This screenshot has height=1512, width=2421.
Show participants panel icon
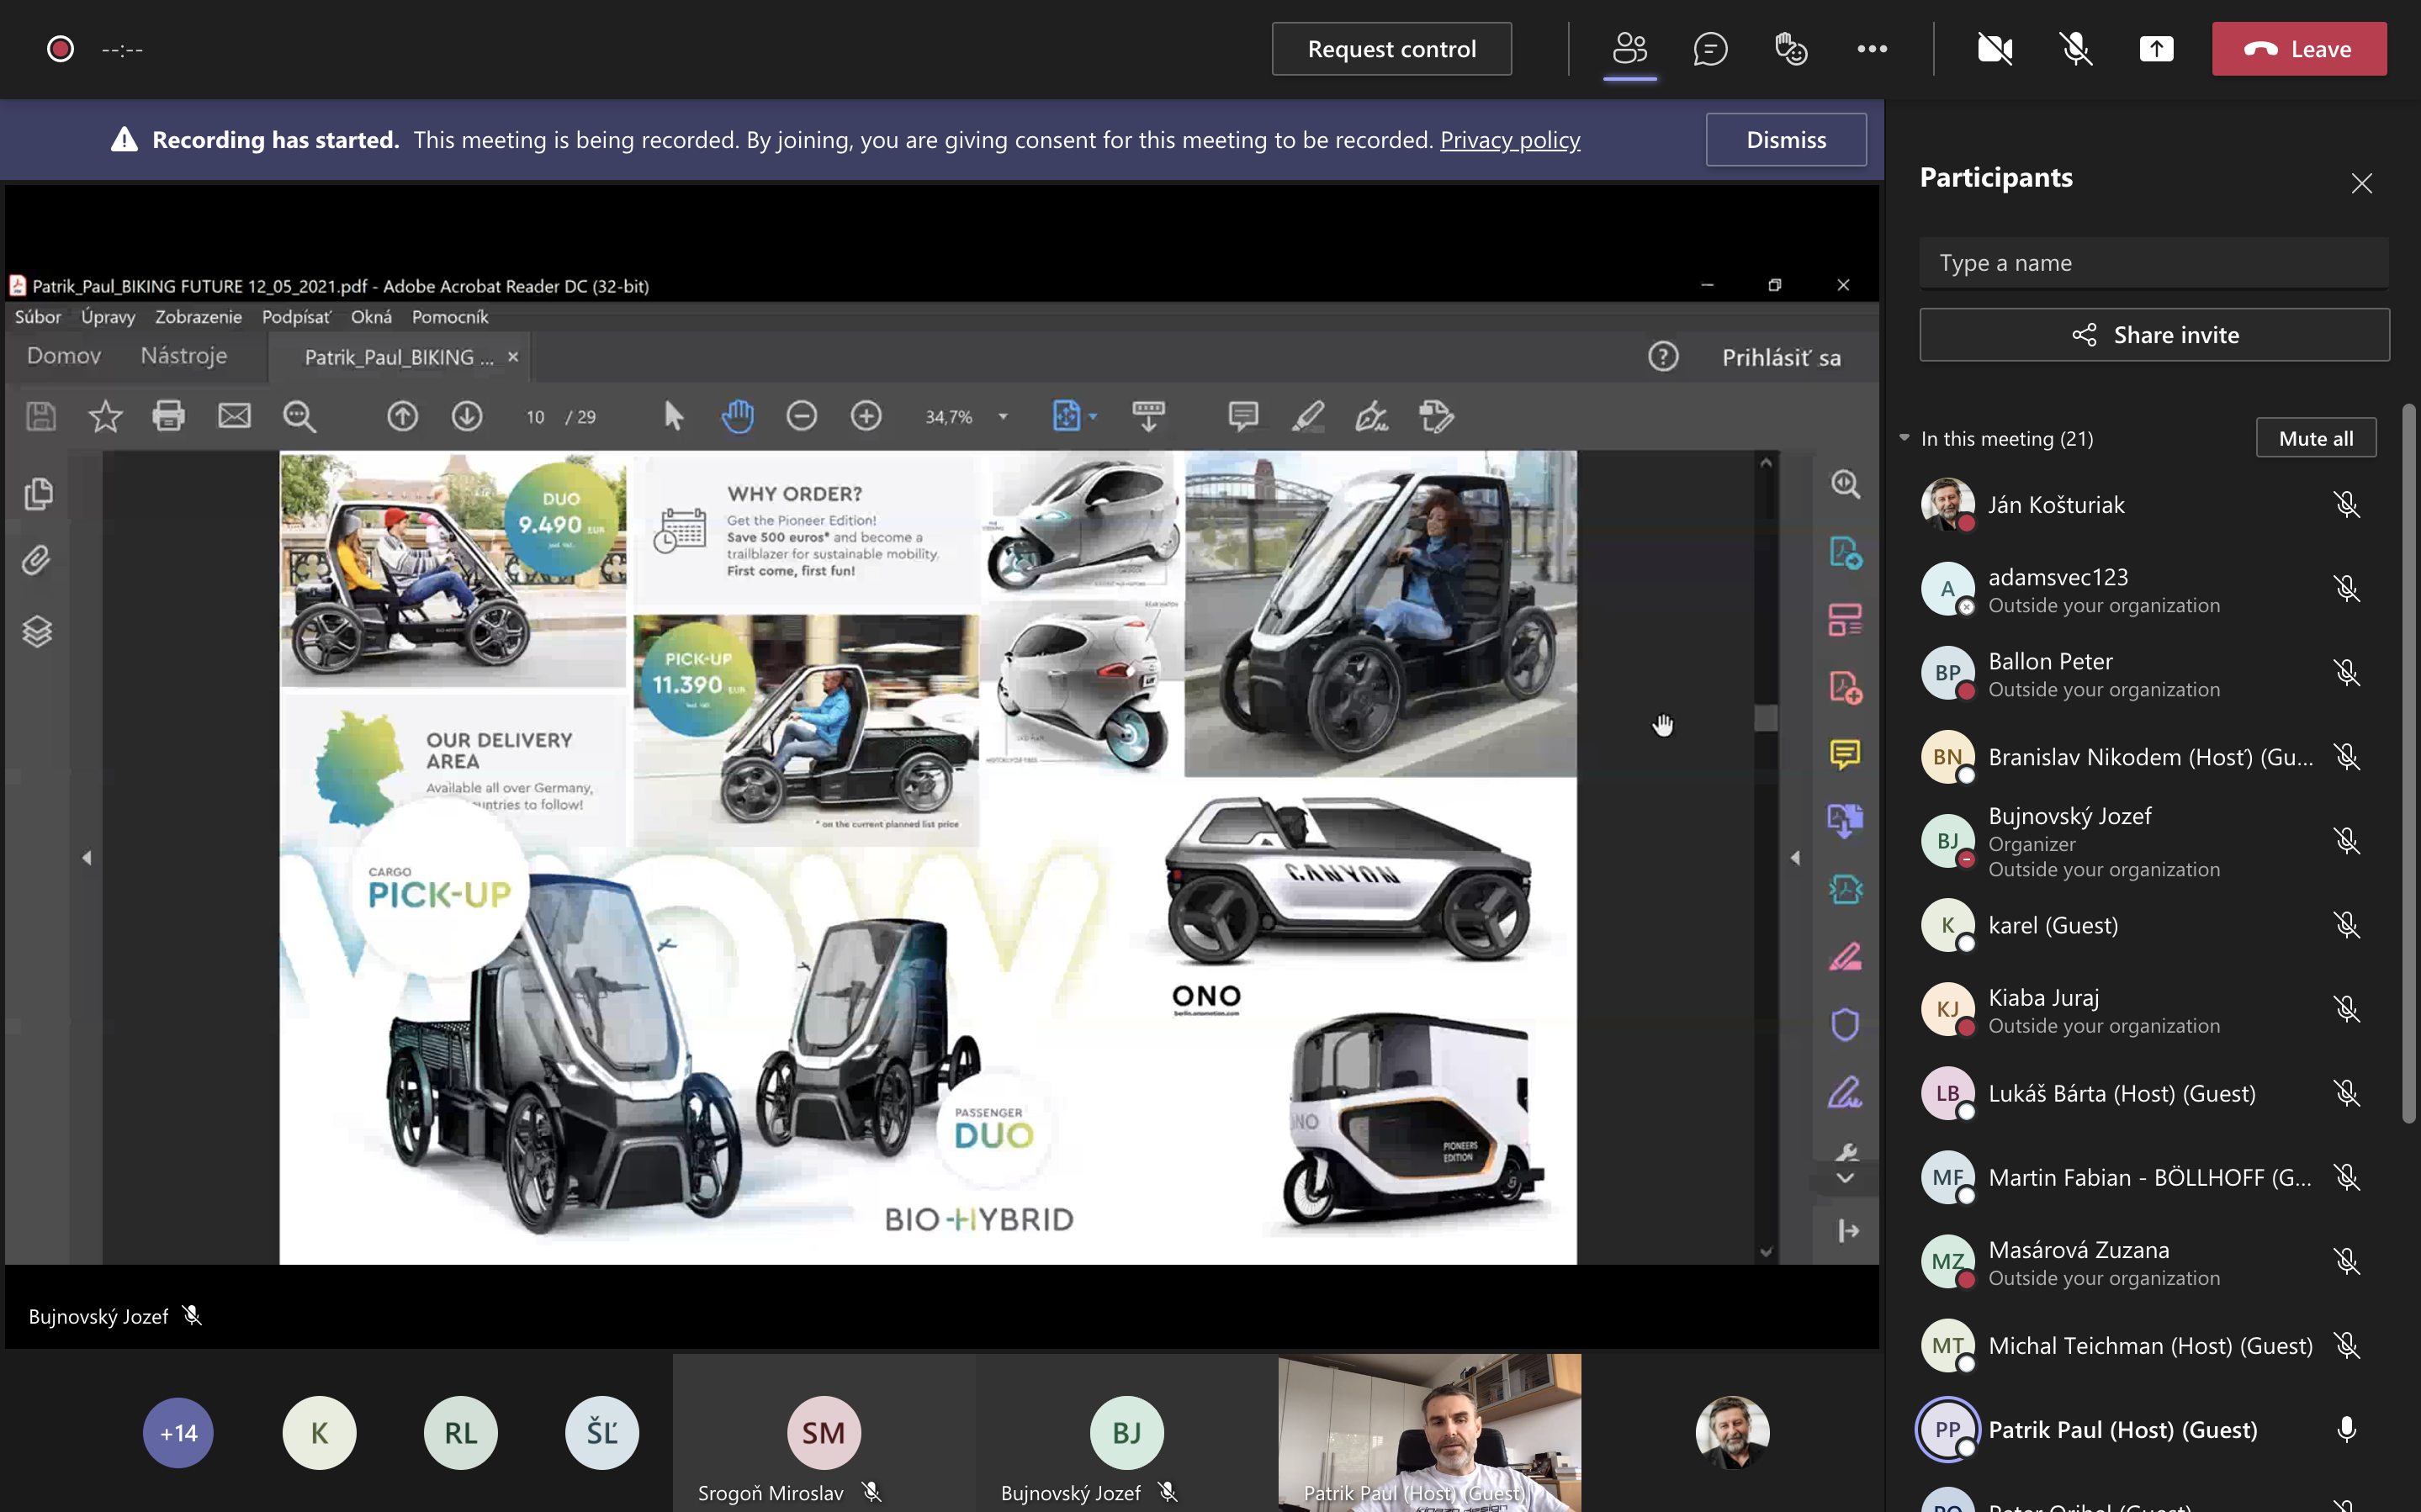1629,48
